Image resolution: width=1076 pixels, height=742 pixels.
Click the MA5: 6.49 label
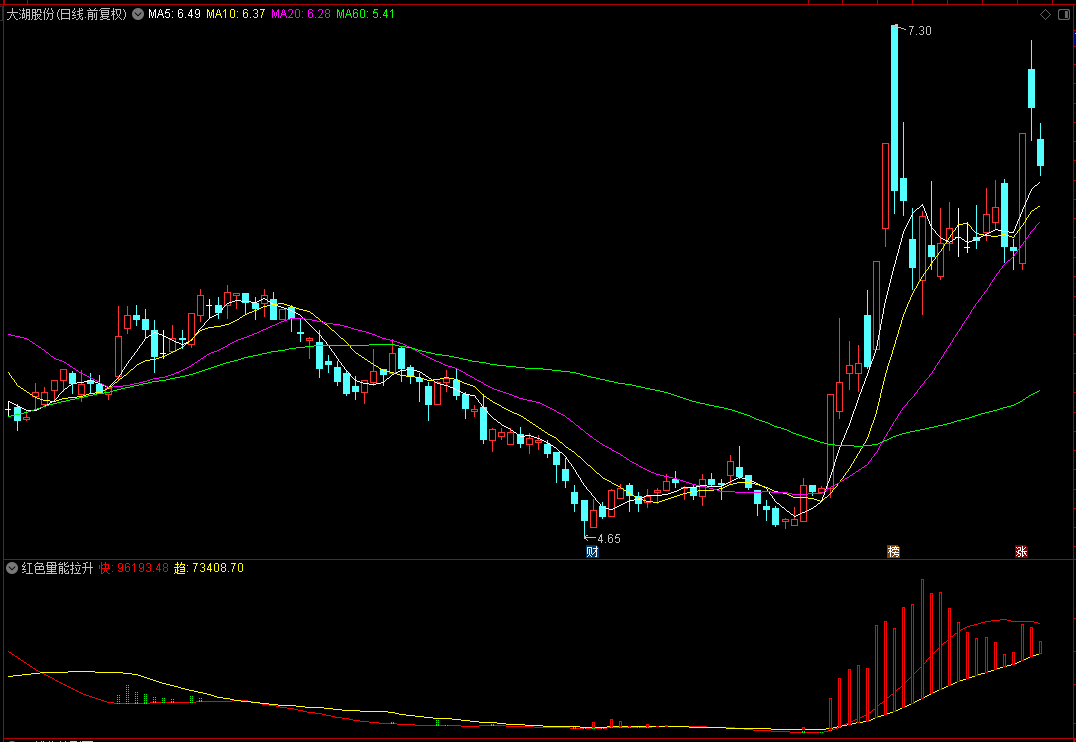coord(174,14)
